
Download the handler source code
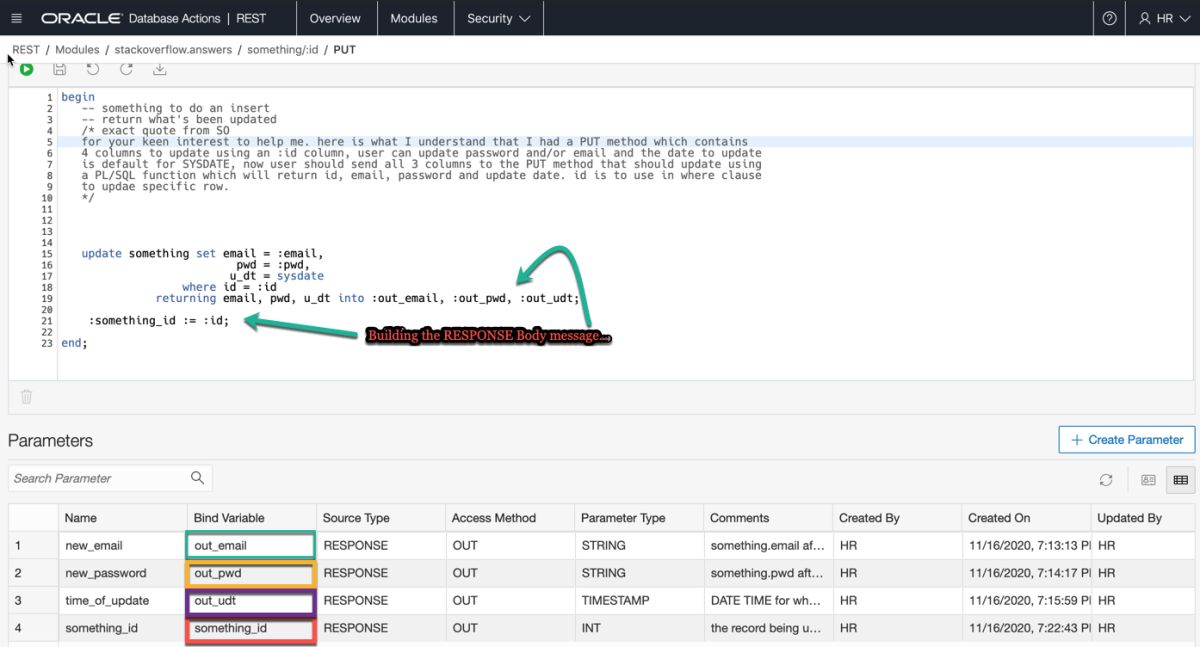[159, 69]
